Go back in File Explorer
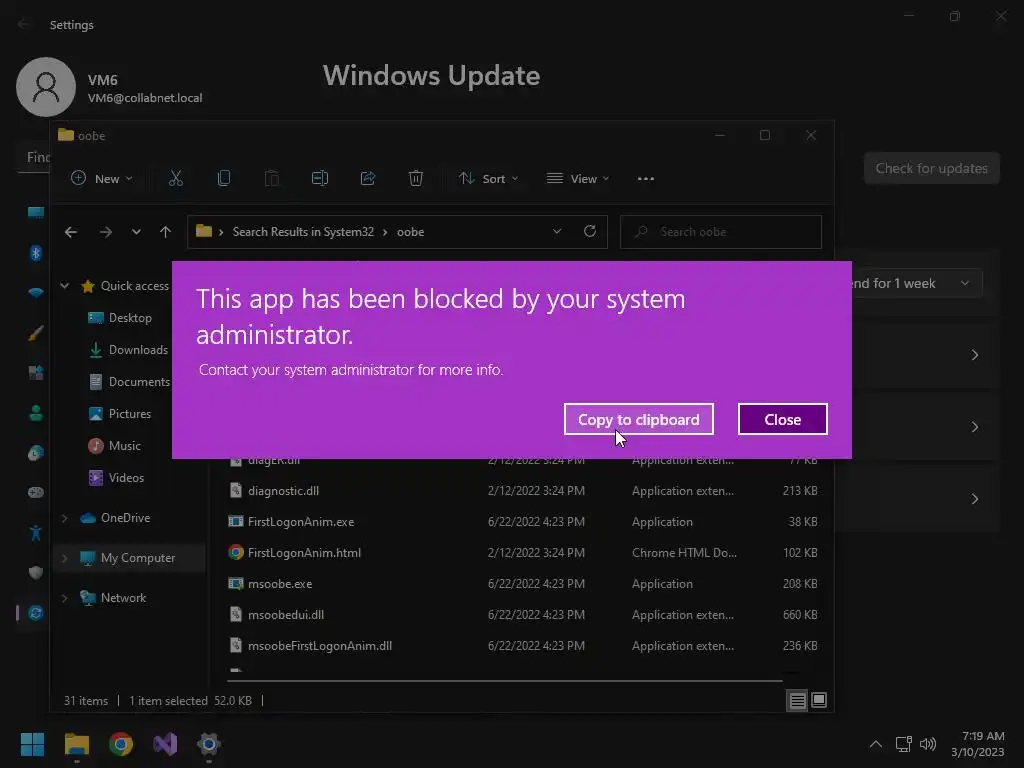 pos(71,232)
